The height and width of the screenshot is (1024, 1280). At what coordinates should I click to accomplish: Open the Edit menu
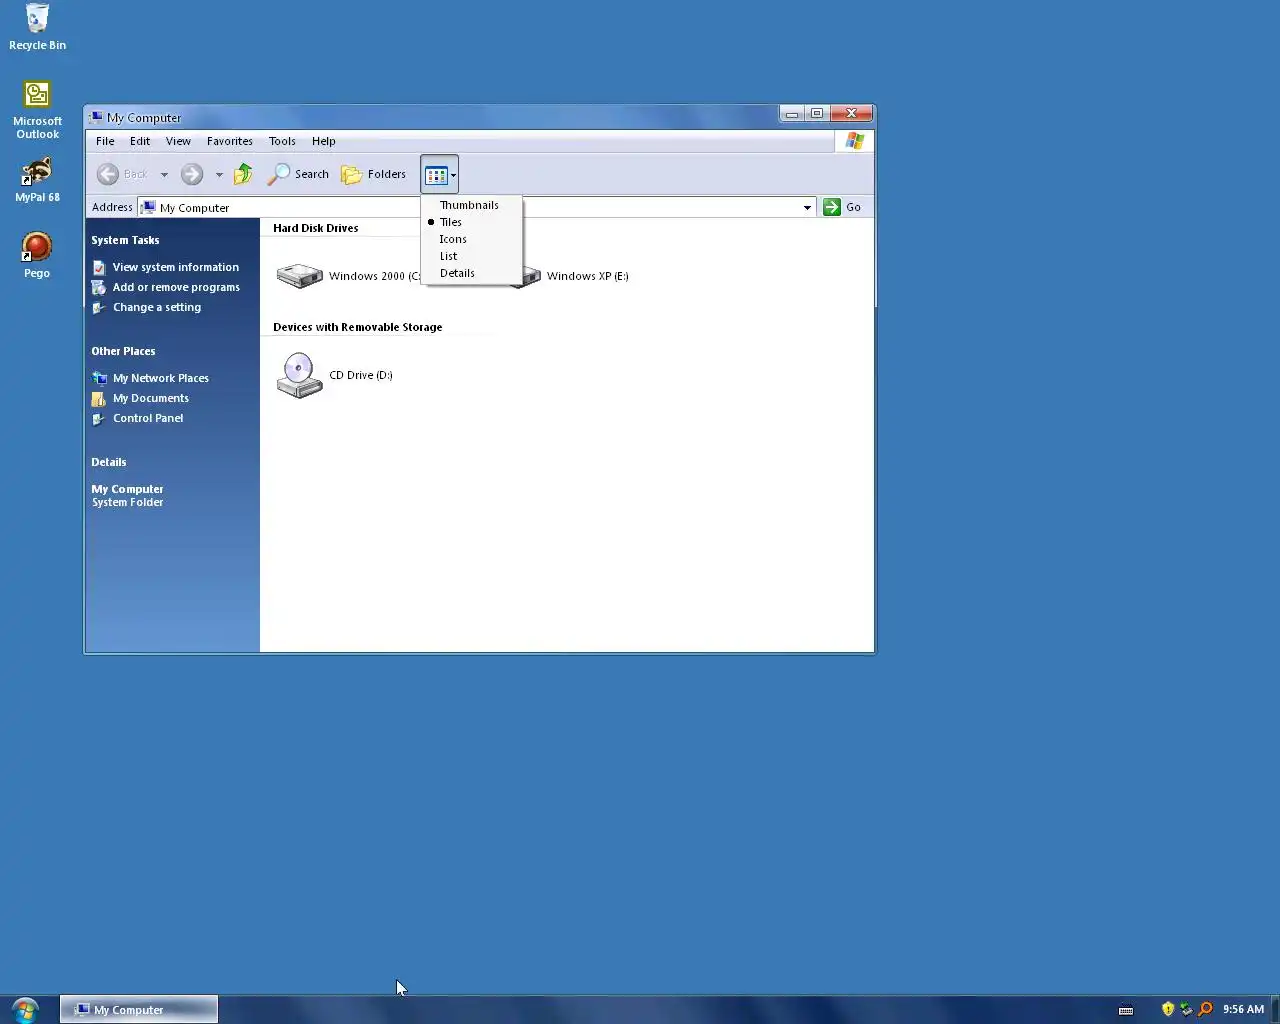pyautogui.click(x=140, y=141)
